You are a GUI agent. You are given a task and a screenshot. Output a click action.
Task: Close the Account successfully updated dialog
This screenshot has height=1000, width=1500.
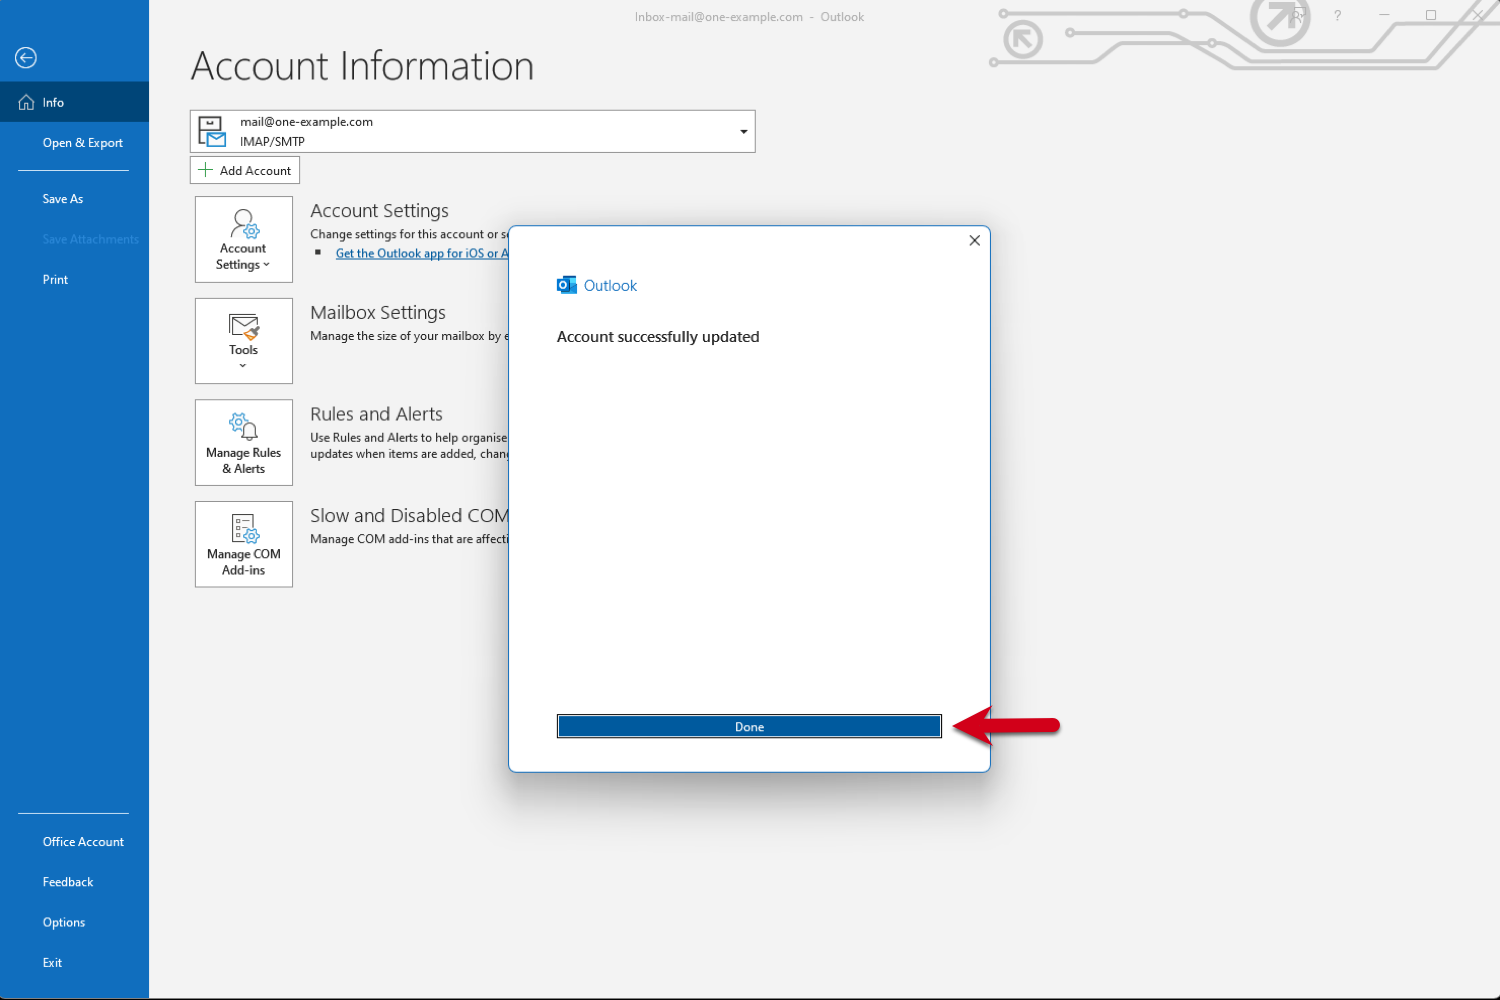point(974,240)
